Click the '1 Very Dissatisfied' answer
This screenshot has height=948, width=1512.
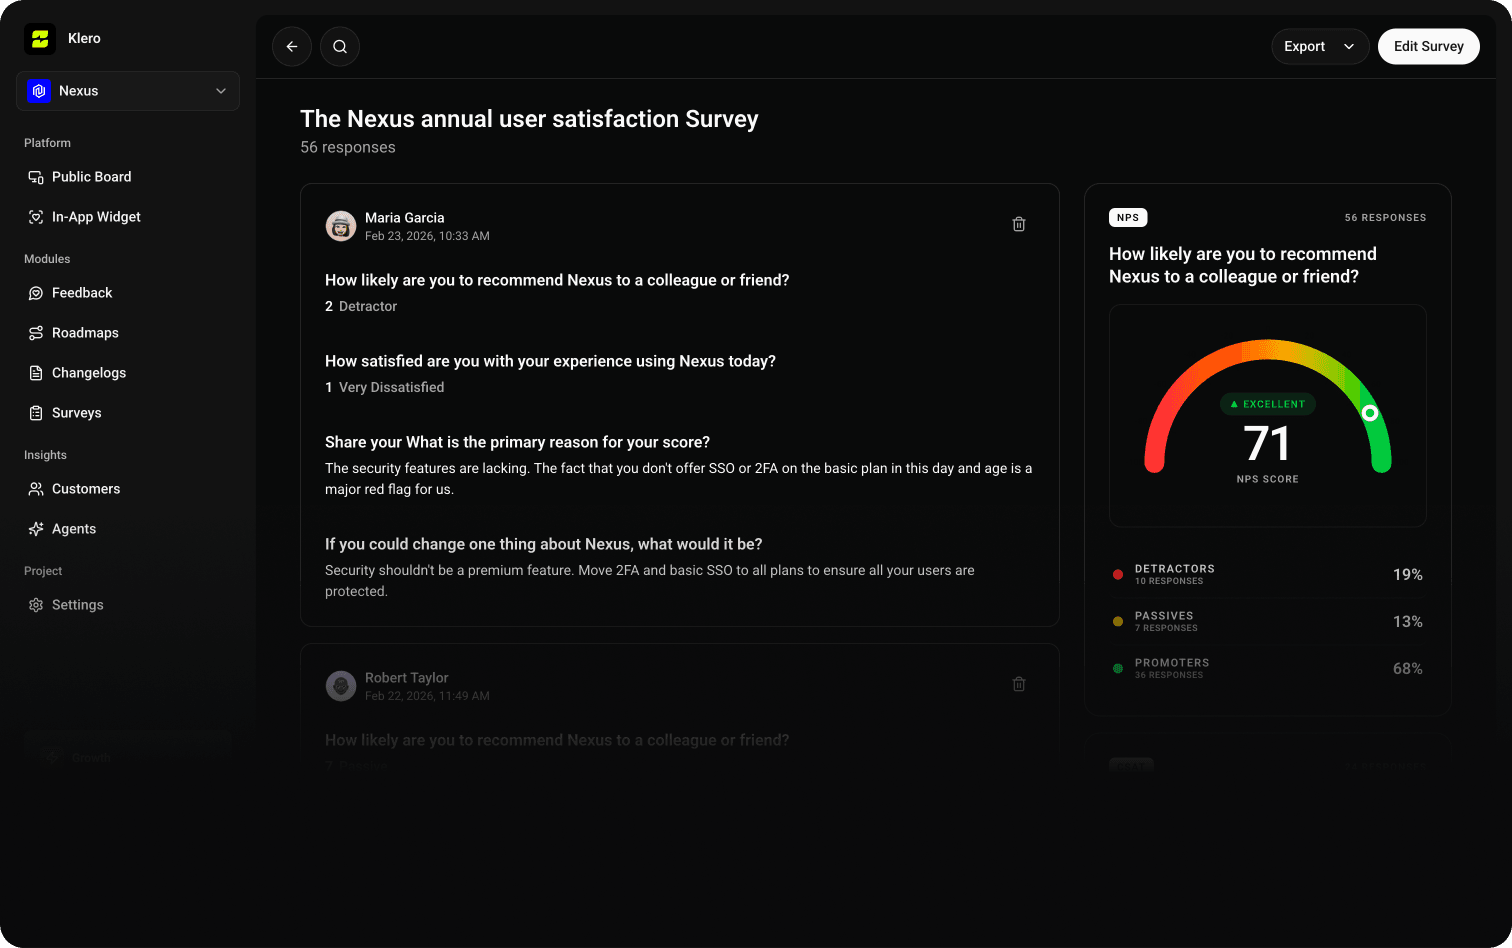coord(385,388)
